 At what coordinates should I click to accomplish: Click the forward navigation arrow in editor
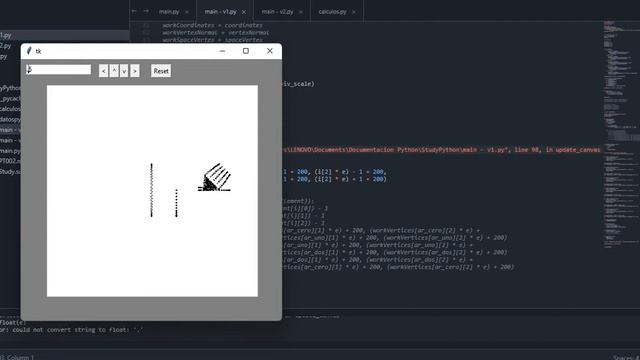coord(146,11)
